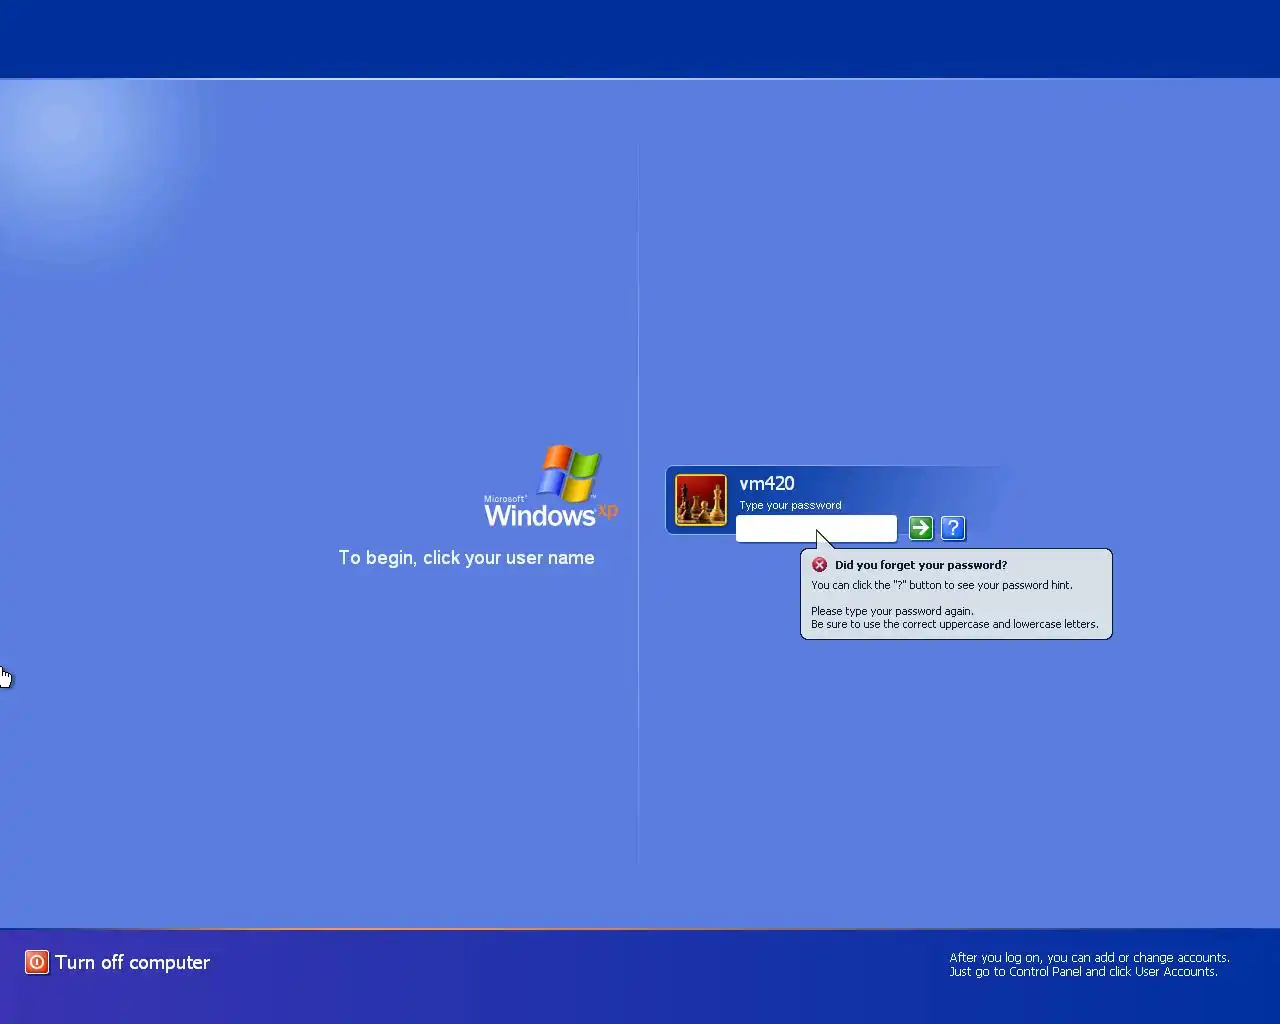Screen dimensions: 1280x1024
Task: Show password hint with question mark button
Action: pyautogui.click(x=953, y=528)
